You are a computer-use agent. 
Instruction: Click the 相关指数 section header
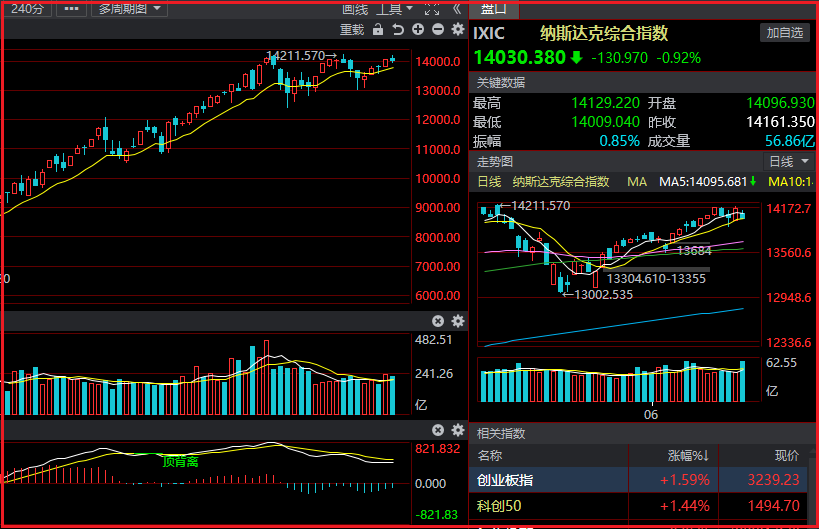click(x=501, y=433)
